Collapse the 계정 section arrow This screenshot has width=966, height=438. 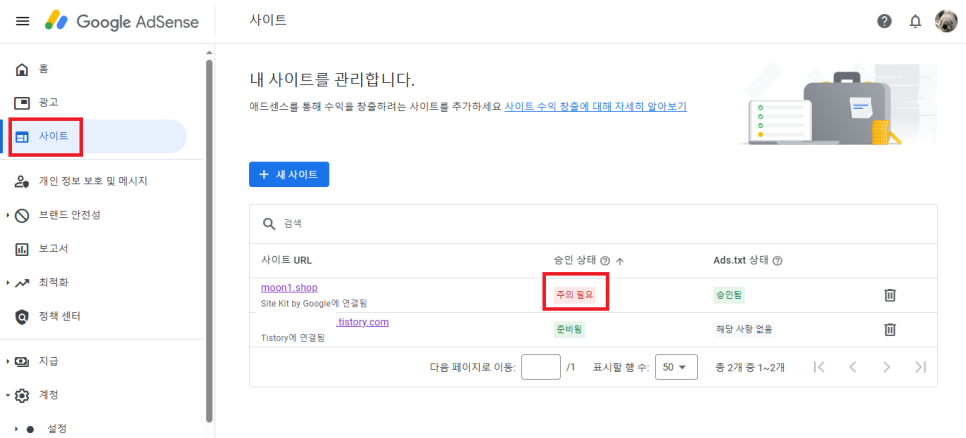point(7,395)
